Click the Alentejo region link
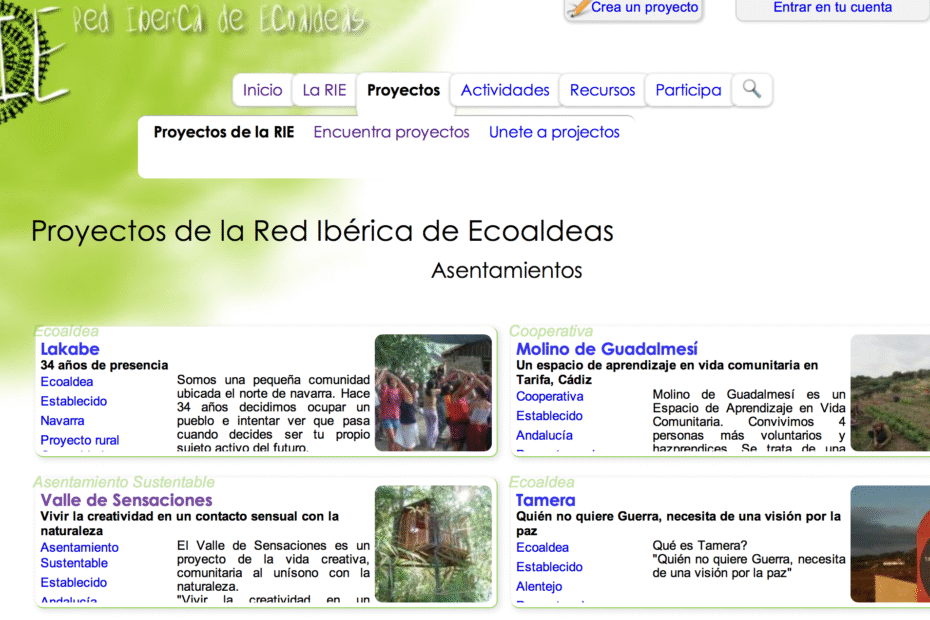The width and height of the screenshot is (930, 620). point(539,587)
